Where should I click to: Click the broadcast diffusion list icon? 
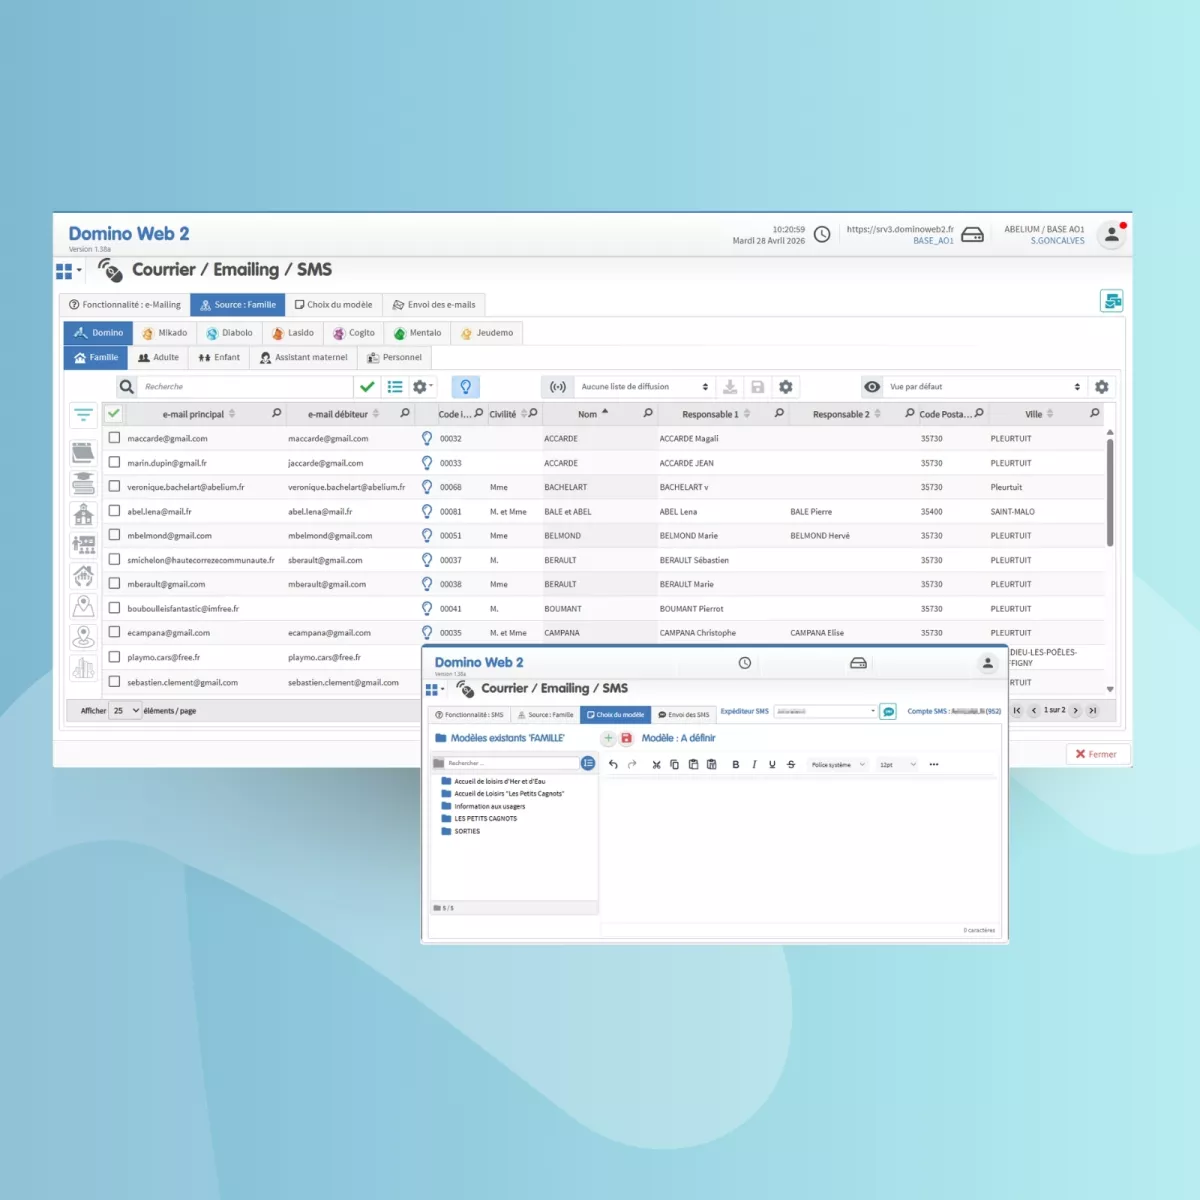click(x=558, y=387)
